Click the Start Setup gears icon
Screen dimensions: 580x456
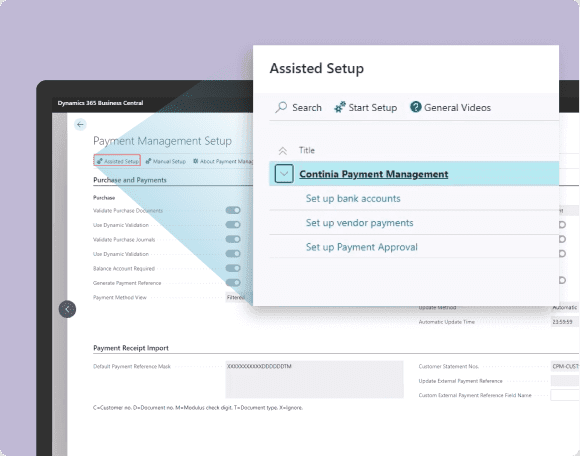340,107
